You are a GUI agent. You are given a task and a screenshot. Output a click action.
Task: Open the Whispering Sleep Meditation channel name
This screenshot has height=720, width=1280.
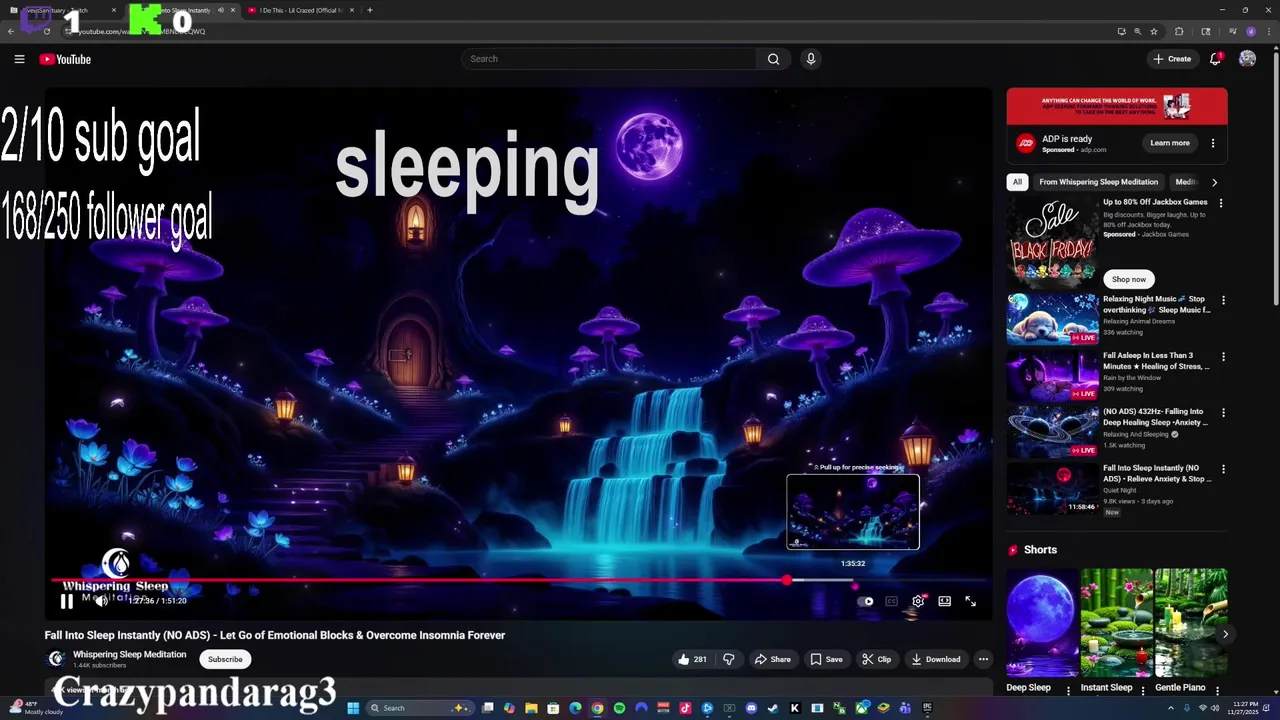click(129, 654)
